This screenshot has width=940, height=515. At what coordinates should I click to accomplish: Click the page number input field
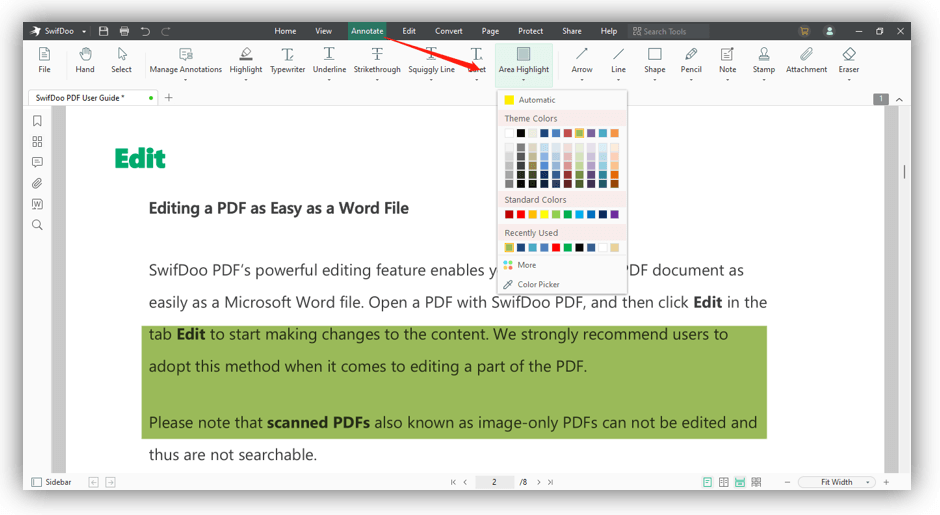495,482
